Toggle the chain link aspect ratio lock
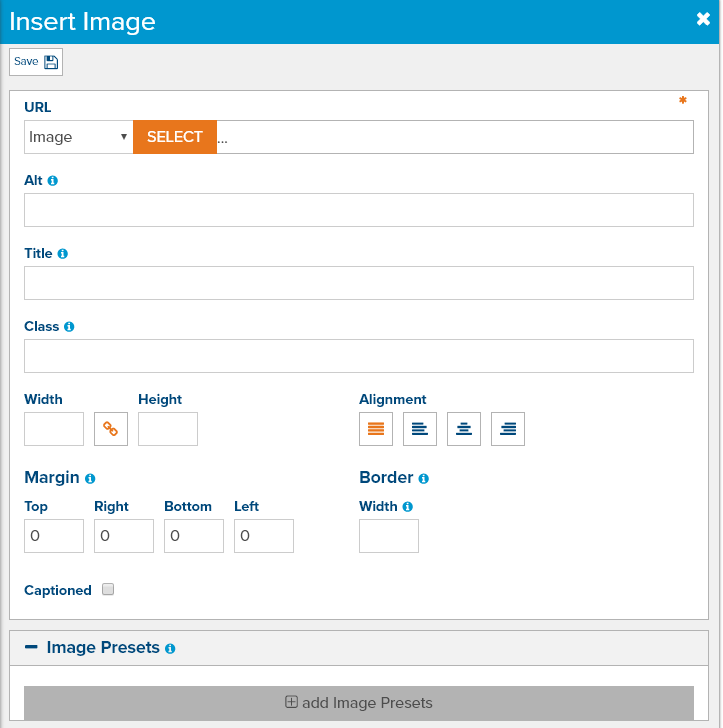The image size is (723, 728). [x=111, y=429]
